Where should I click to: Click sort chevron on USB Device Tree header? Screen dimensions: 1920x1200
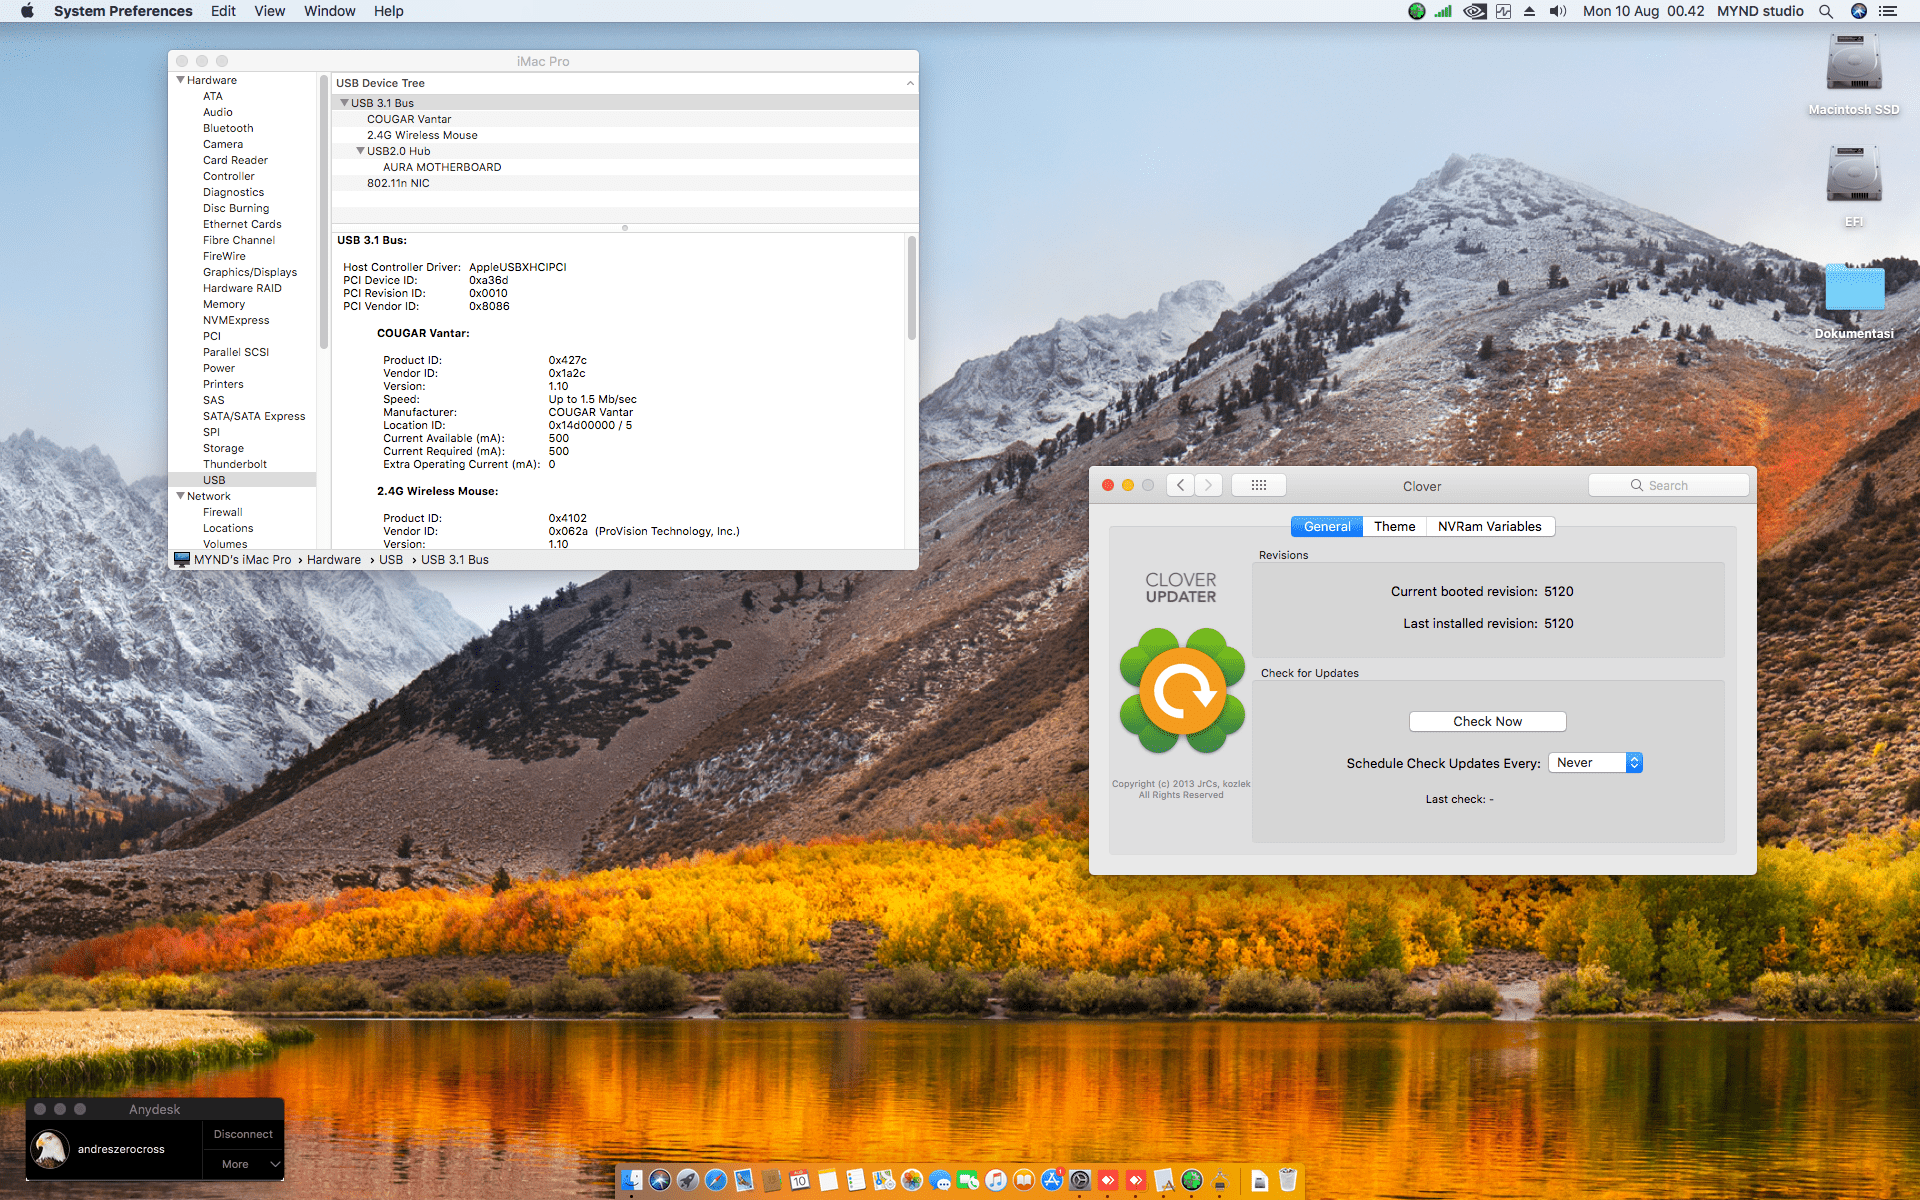(910, 83)
